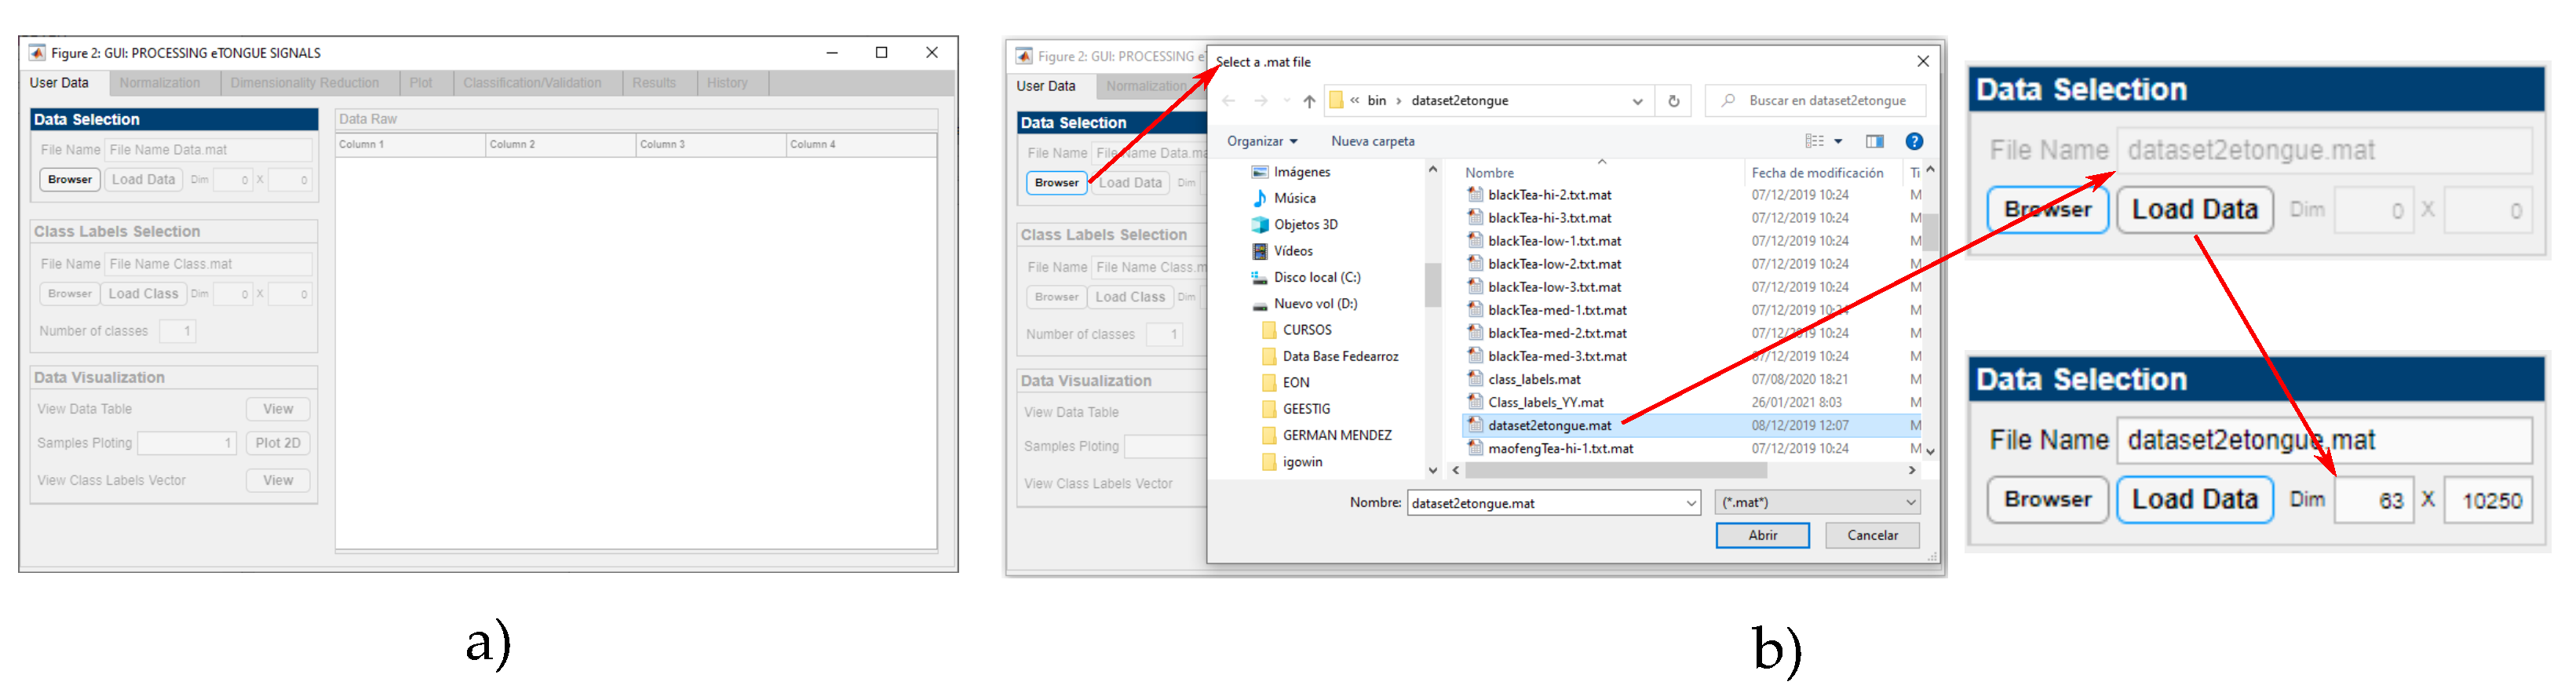Click the Música music note icon

tap(1260, 198)
